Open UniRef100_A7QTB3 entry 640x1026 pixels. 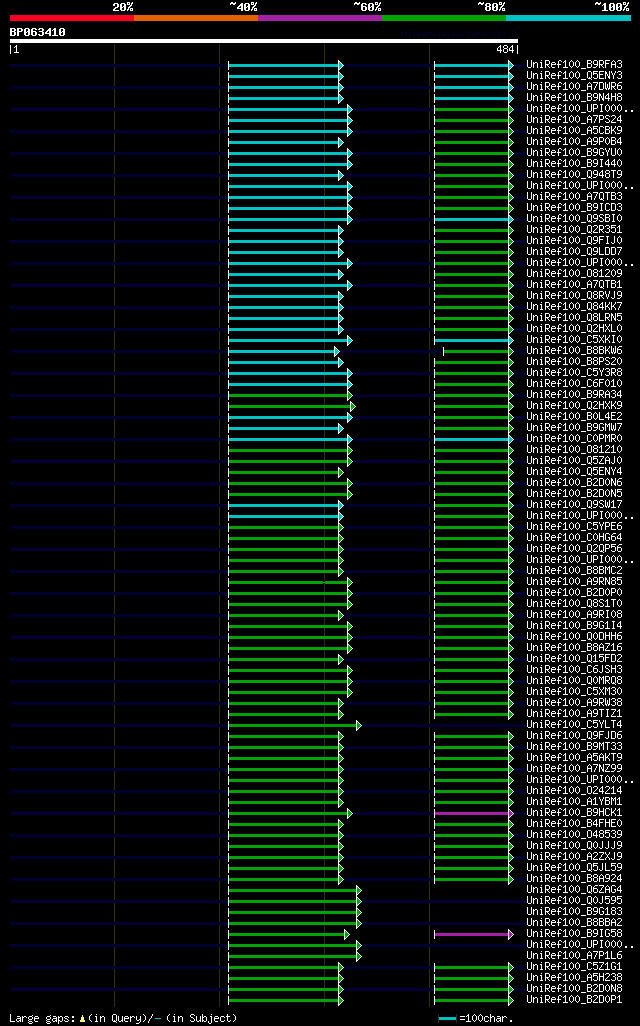pyautogui.click(x=575, y=196)
